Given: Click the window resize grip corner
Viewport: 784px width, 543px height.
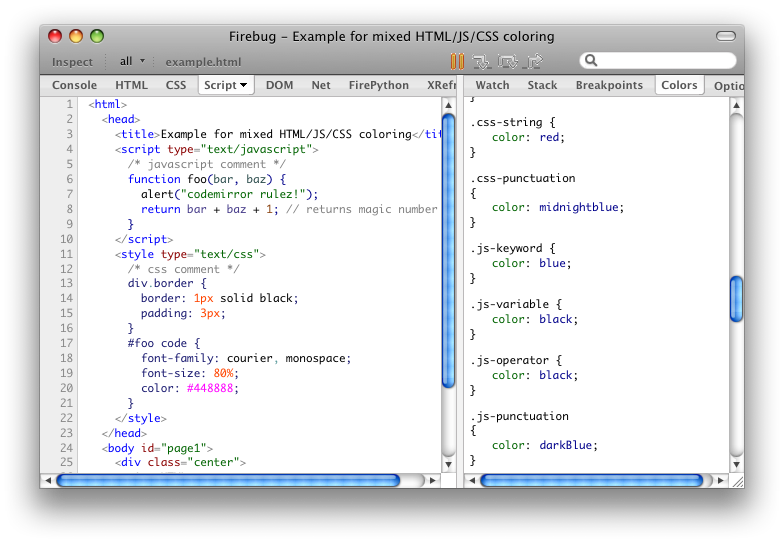Looking at the screenshot, I should tap(738, 482).
